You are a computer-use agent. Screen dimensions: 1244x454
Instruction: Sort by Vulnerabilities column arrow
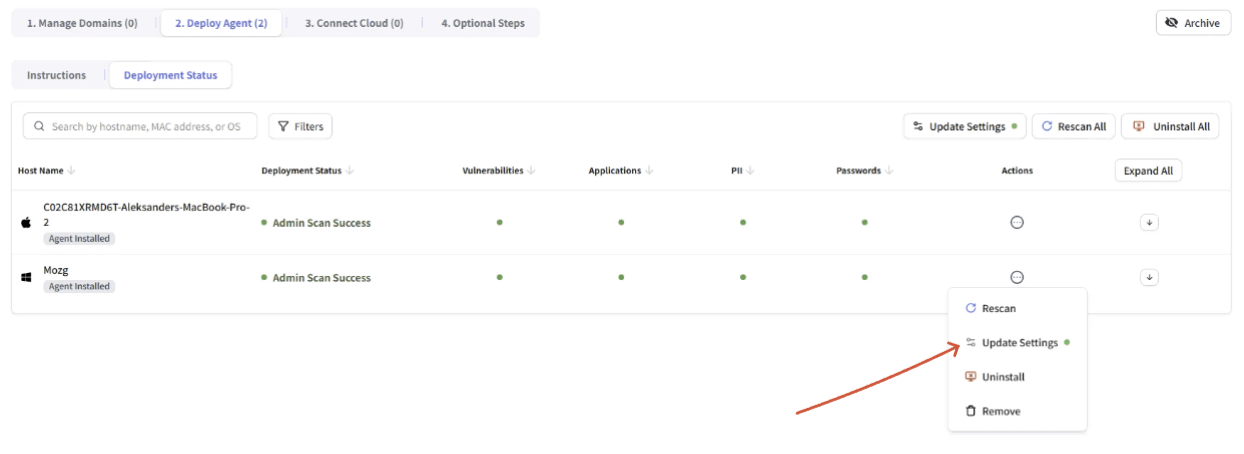pos(532,171)
